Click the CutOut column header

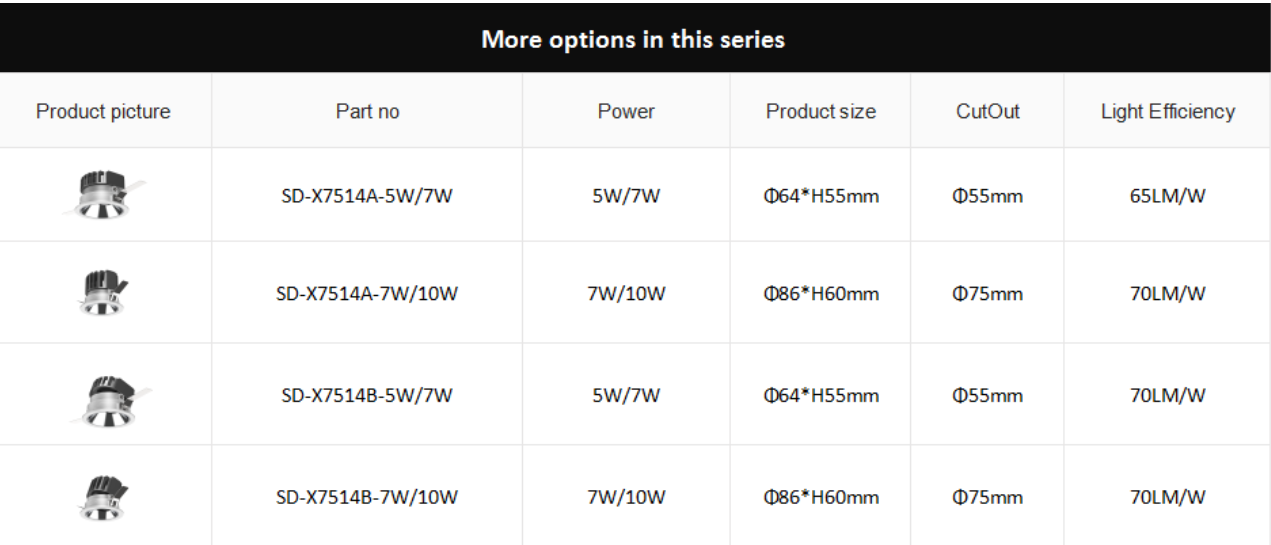[987, 111]
